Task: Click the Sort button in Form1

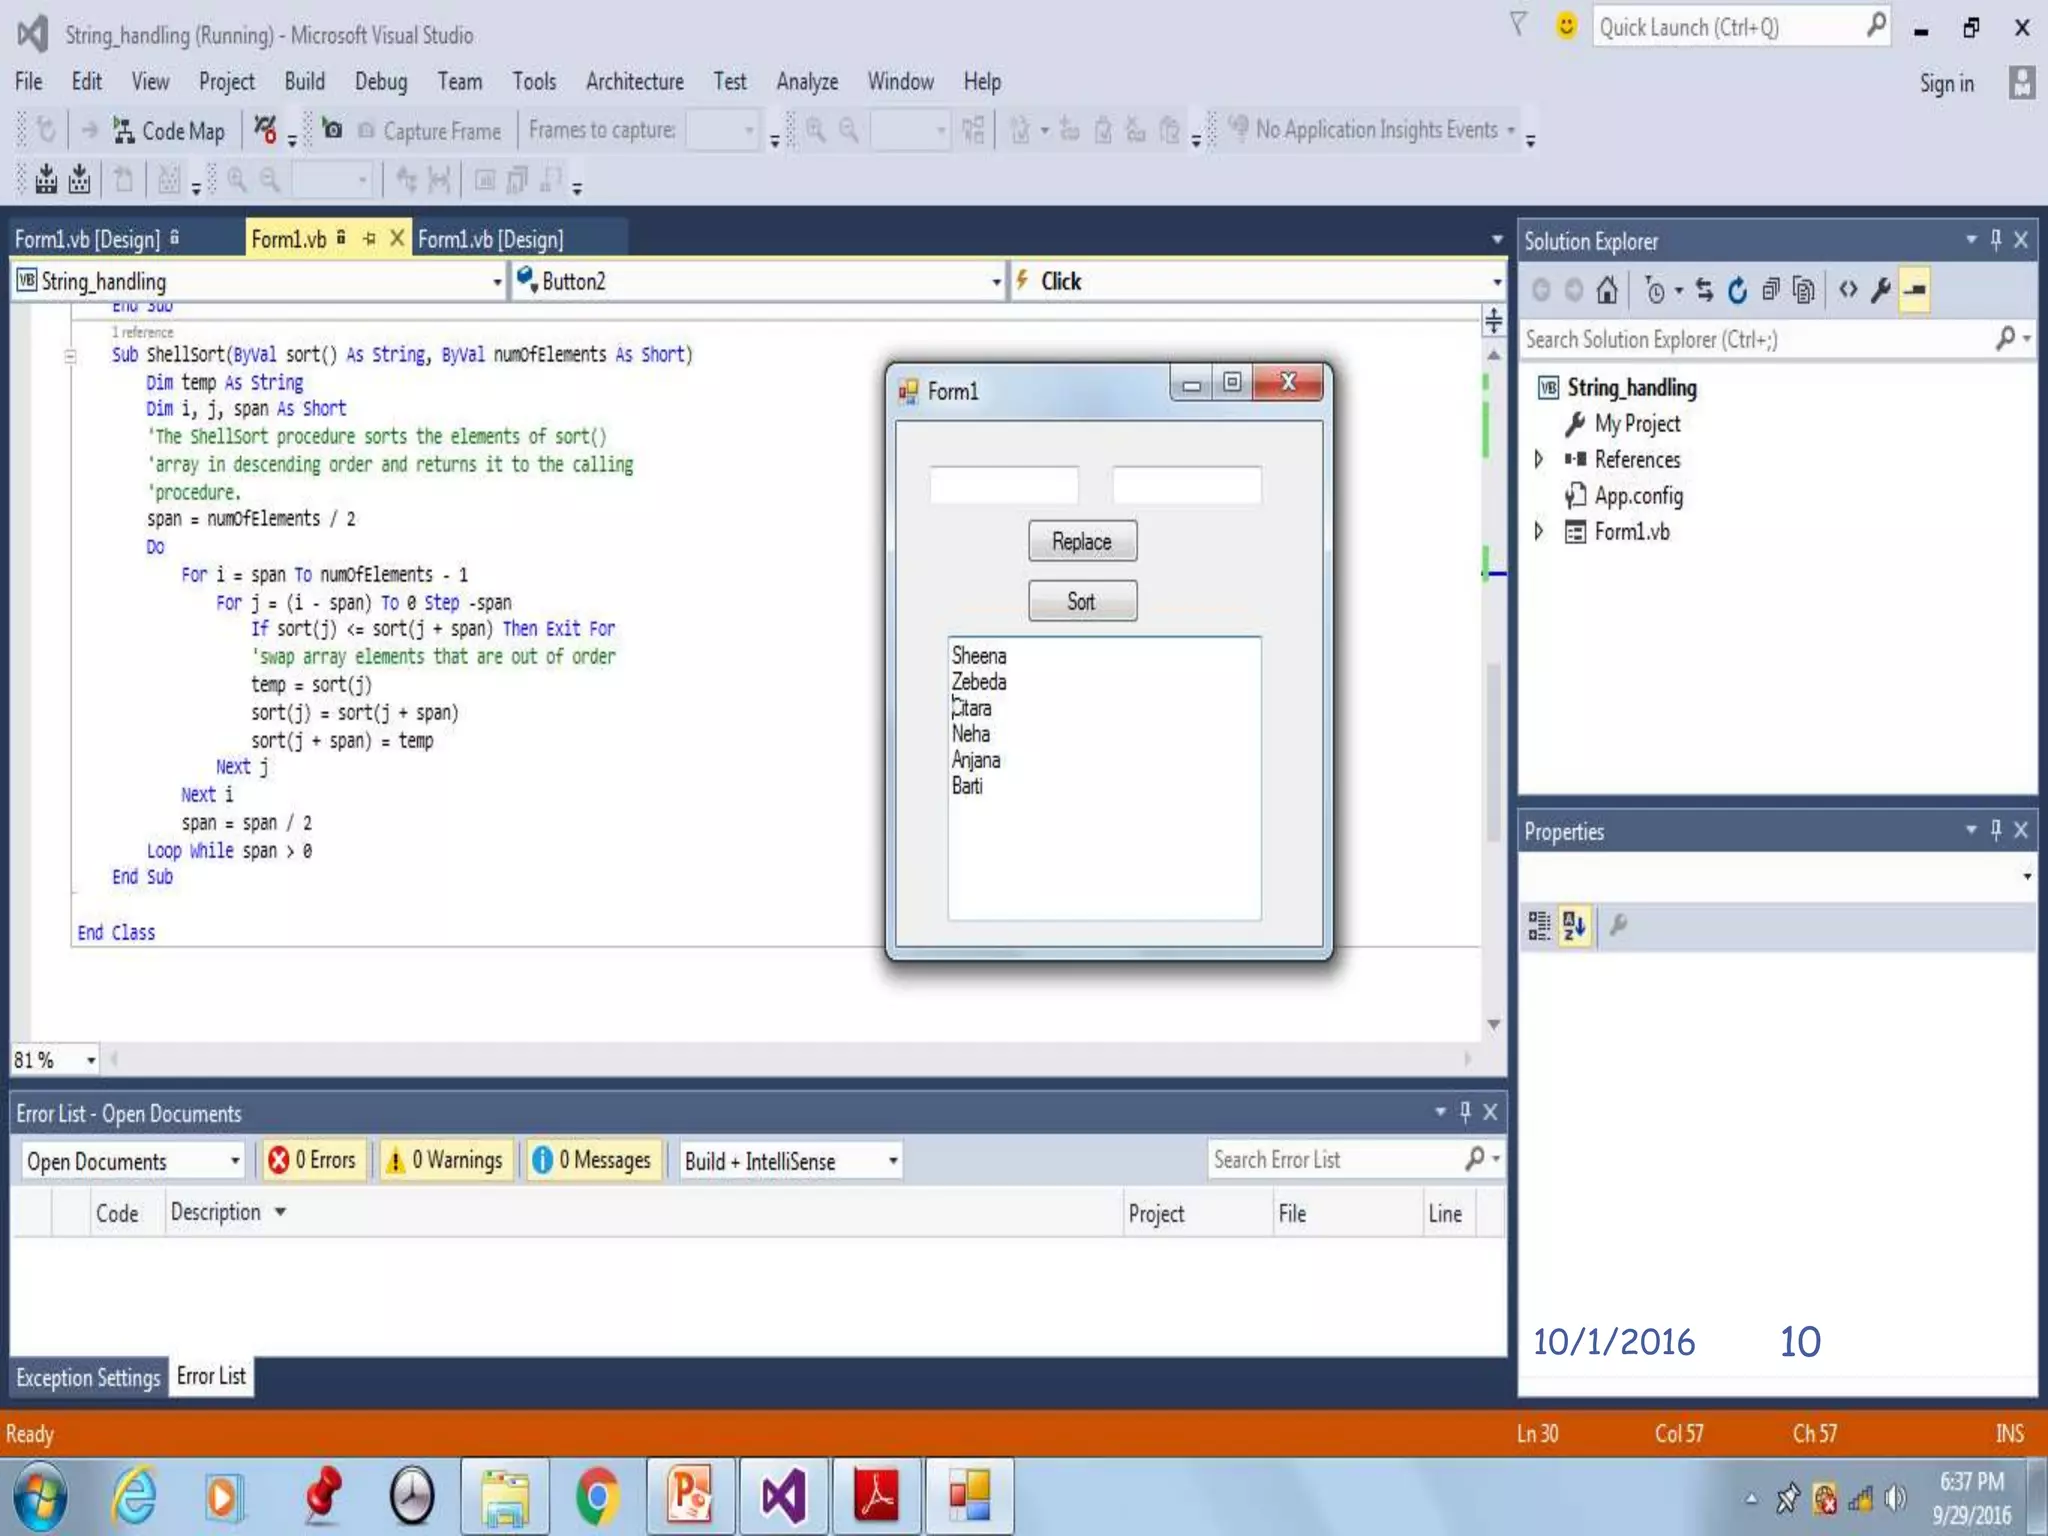Action: click(1081, 601)
